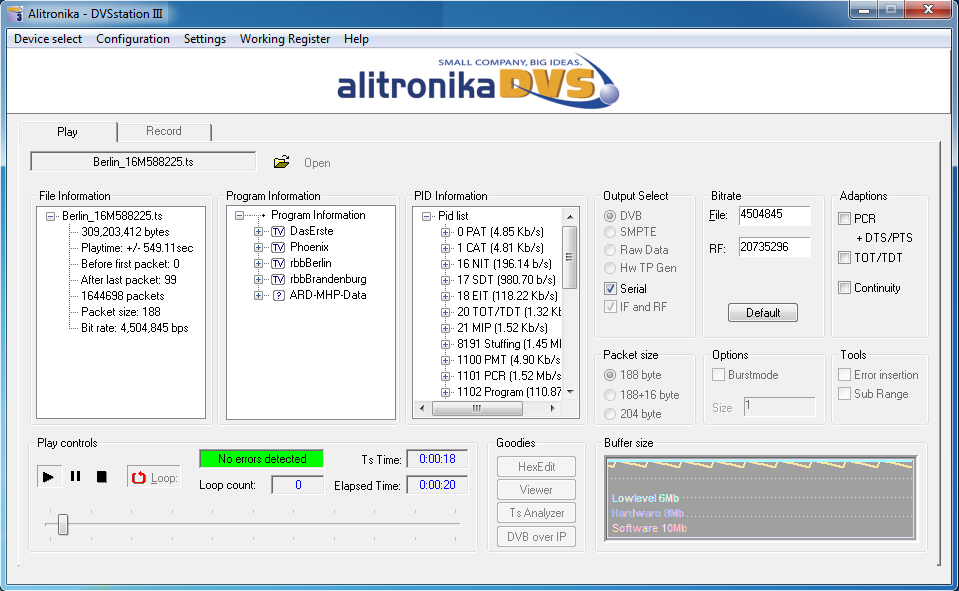Viewport: 959px width, 591px height.
Task: Select the DasErste TV program icon
Action: (278, 231)
